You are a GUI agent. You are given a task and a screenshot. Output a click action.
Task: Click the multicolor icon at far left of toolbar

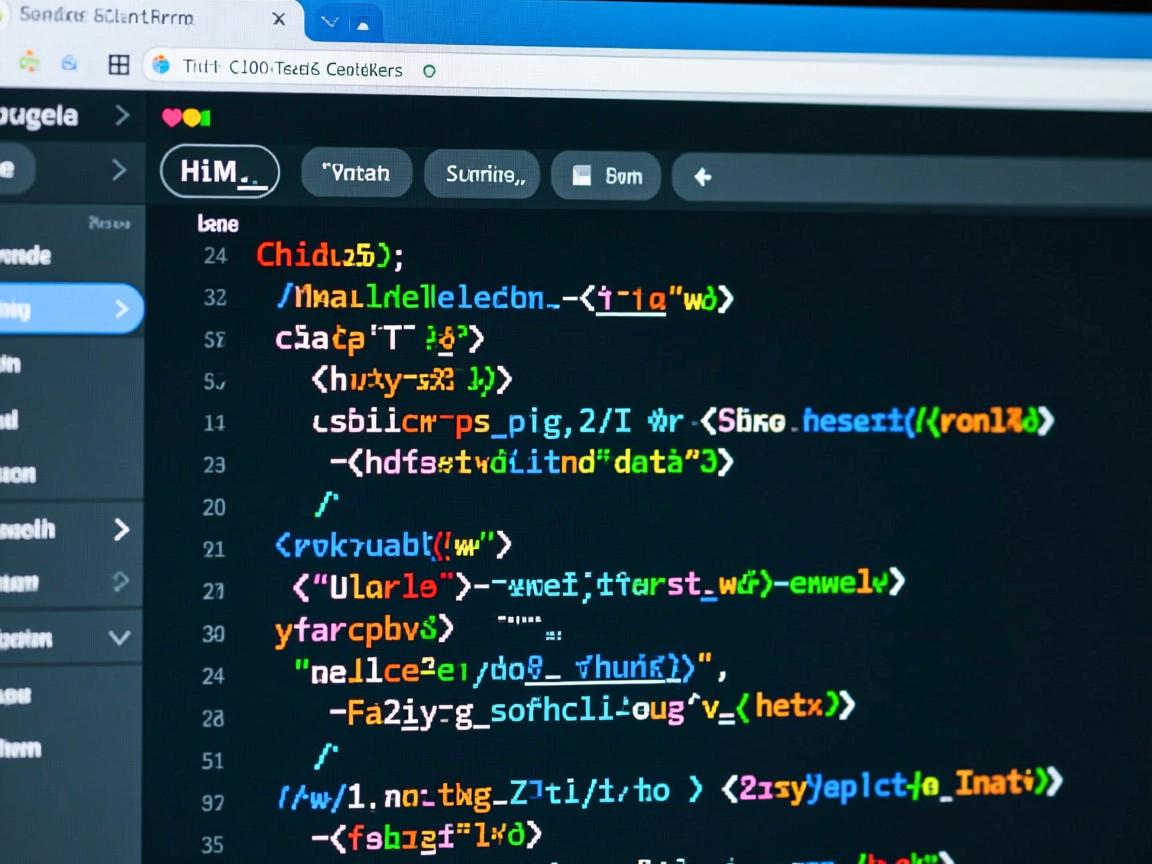29,62
